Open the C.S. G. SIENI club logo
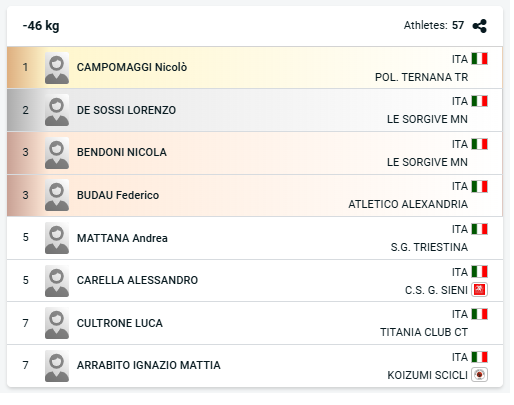This screenshot has width=514, height=405. [x=479, y=289]
